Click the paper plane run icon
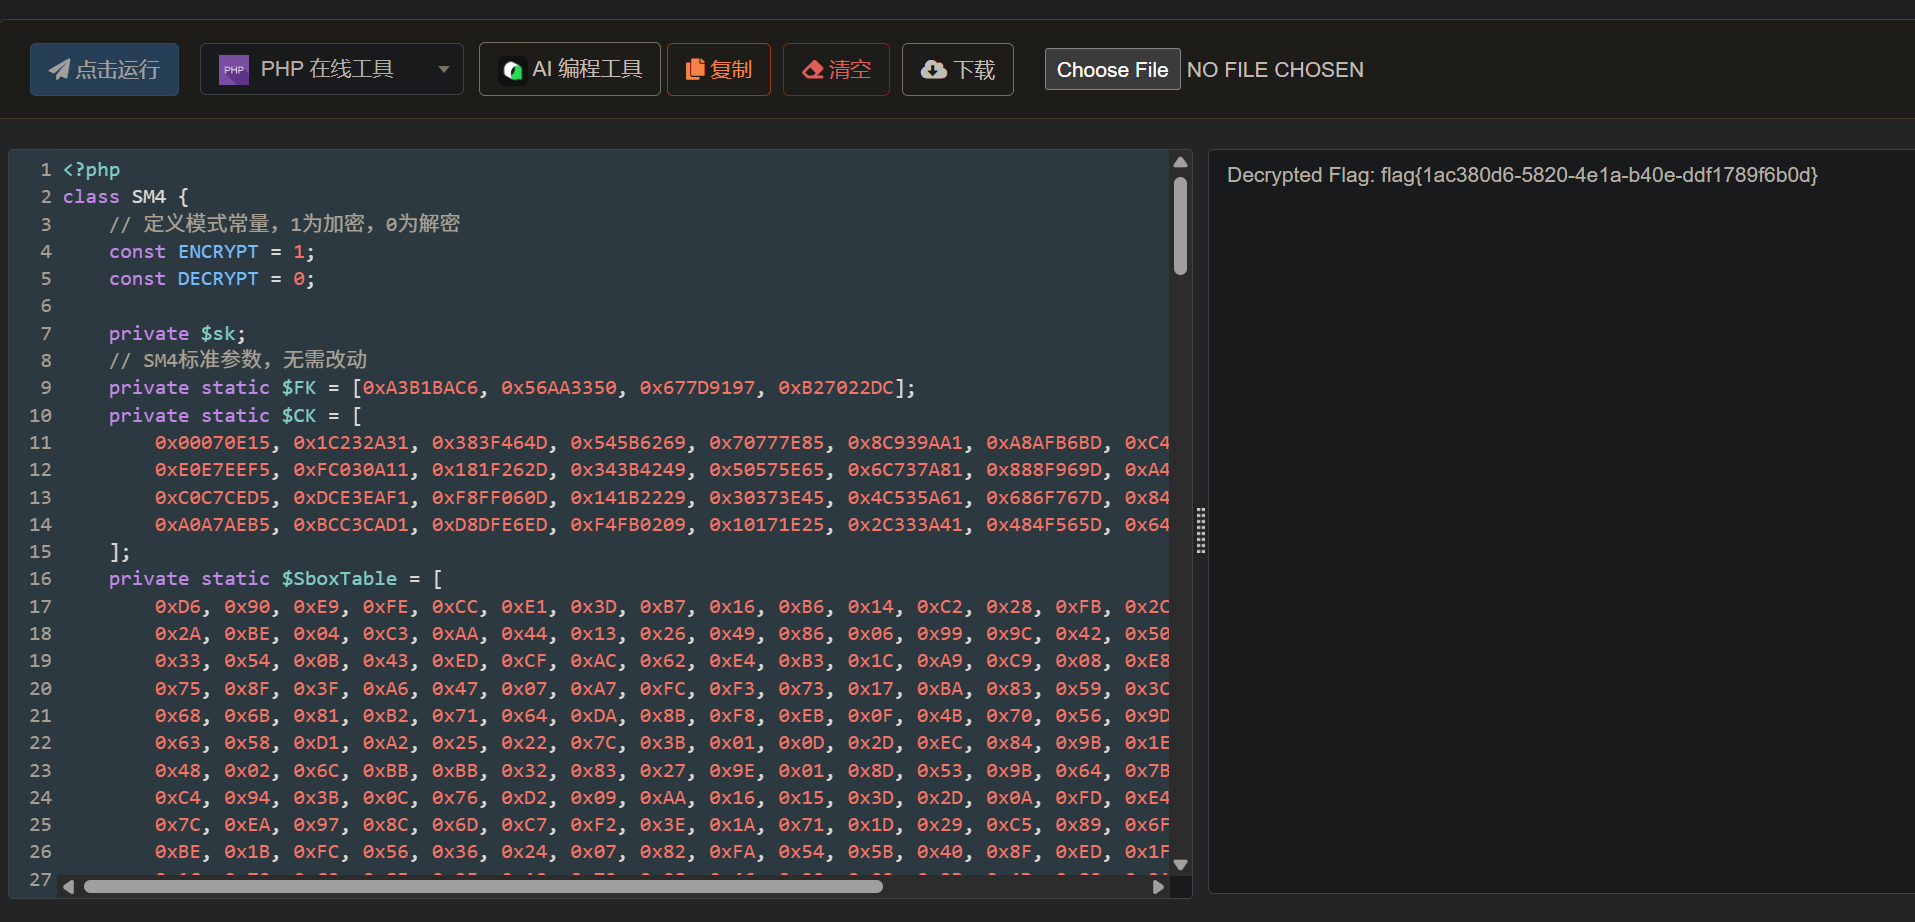 click(x=60, y=69)
